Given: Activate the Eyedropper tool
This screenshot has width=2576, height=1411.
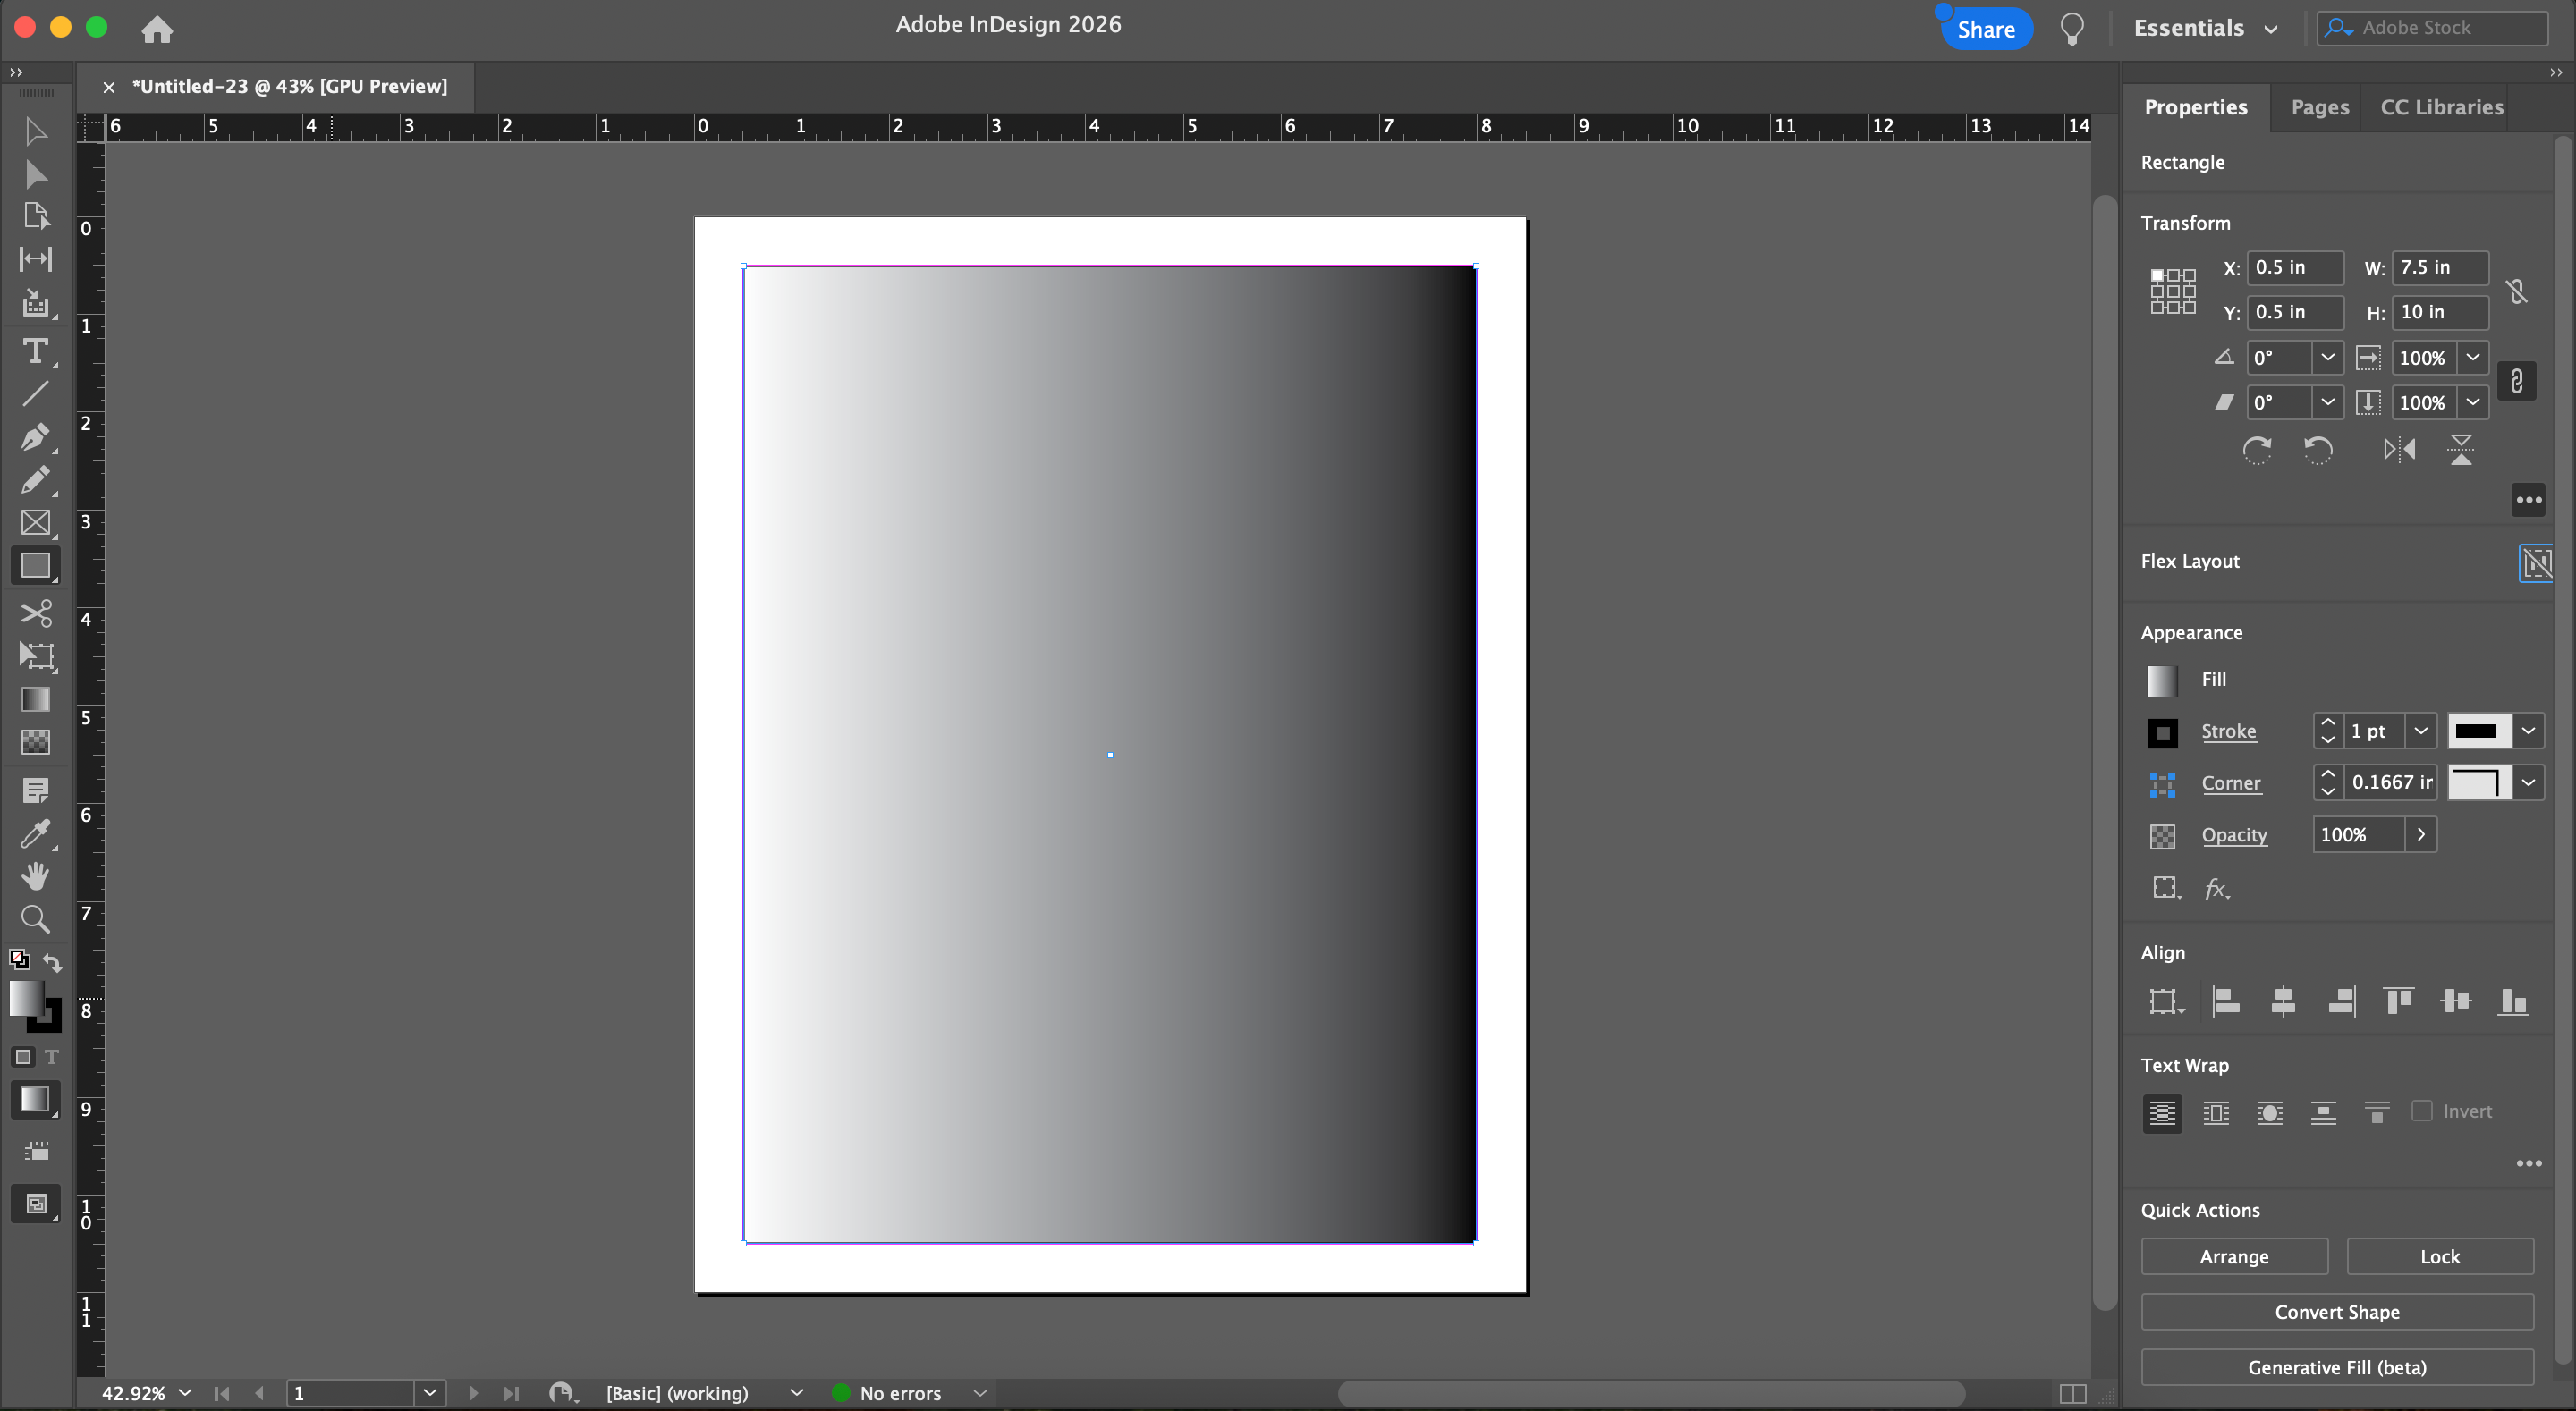Looking at the screenshot, I should (x=35, y=833).
